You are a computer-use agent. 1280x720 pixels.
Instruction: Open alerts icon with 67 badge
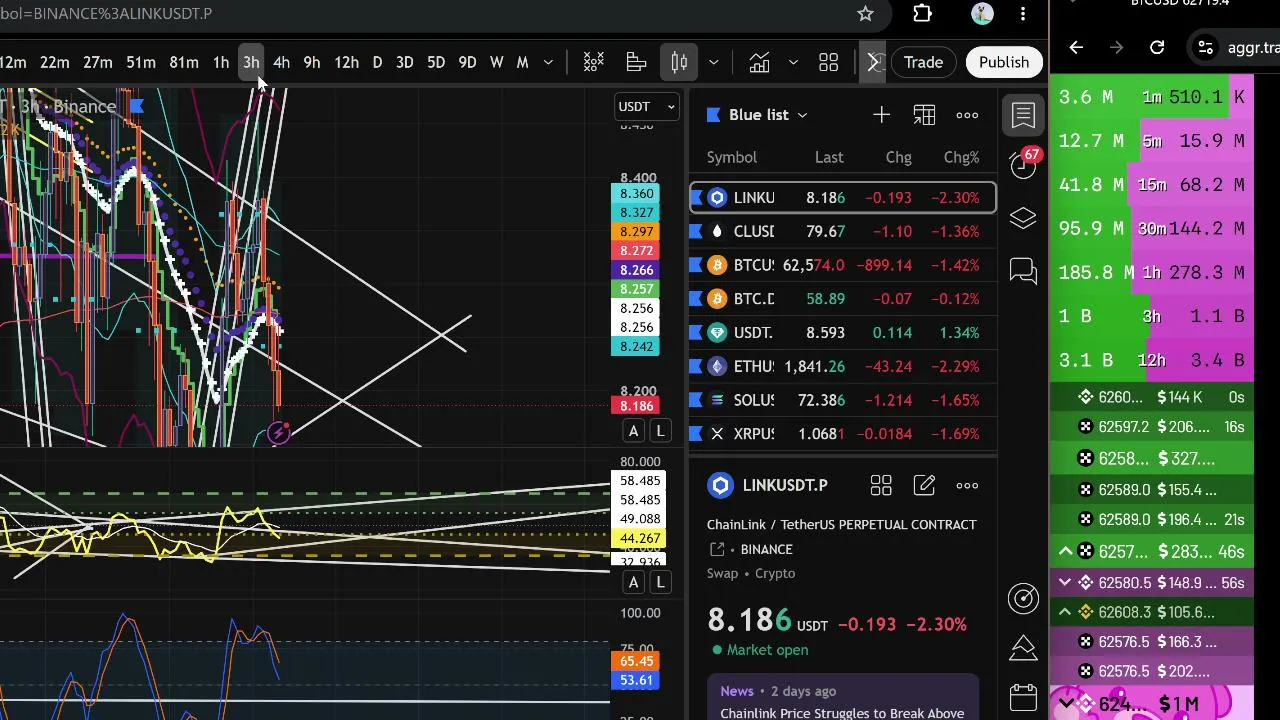[1023, 164]
